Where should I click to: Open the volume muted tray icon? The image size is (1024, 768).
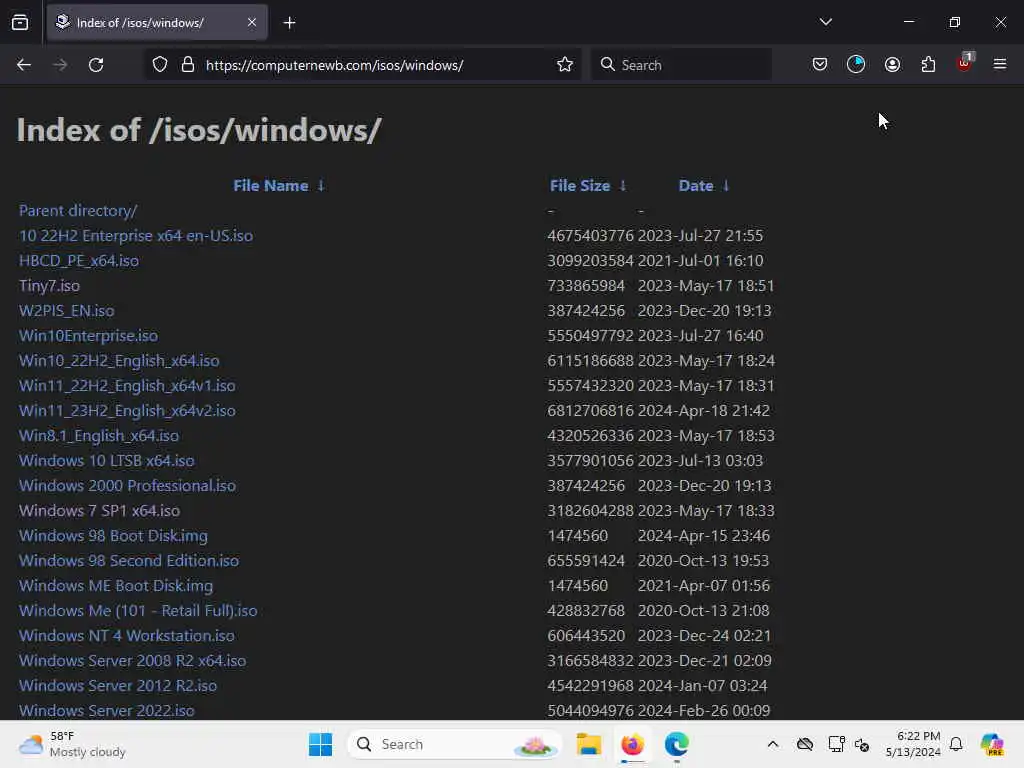(862, 744)
